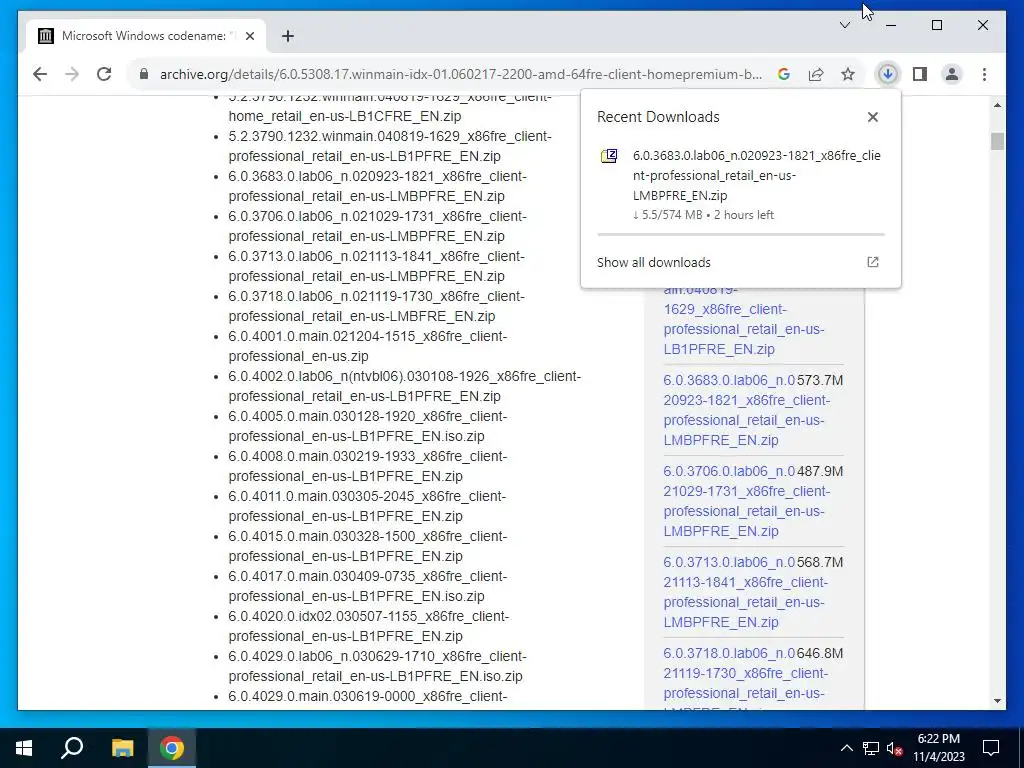Click the 573.7M file size

pos(820,380)
